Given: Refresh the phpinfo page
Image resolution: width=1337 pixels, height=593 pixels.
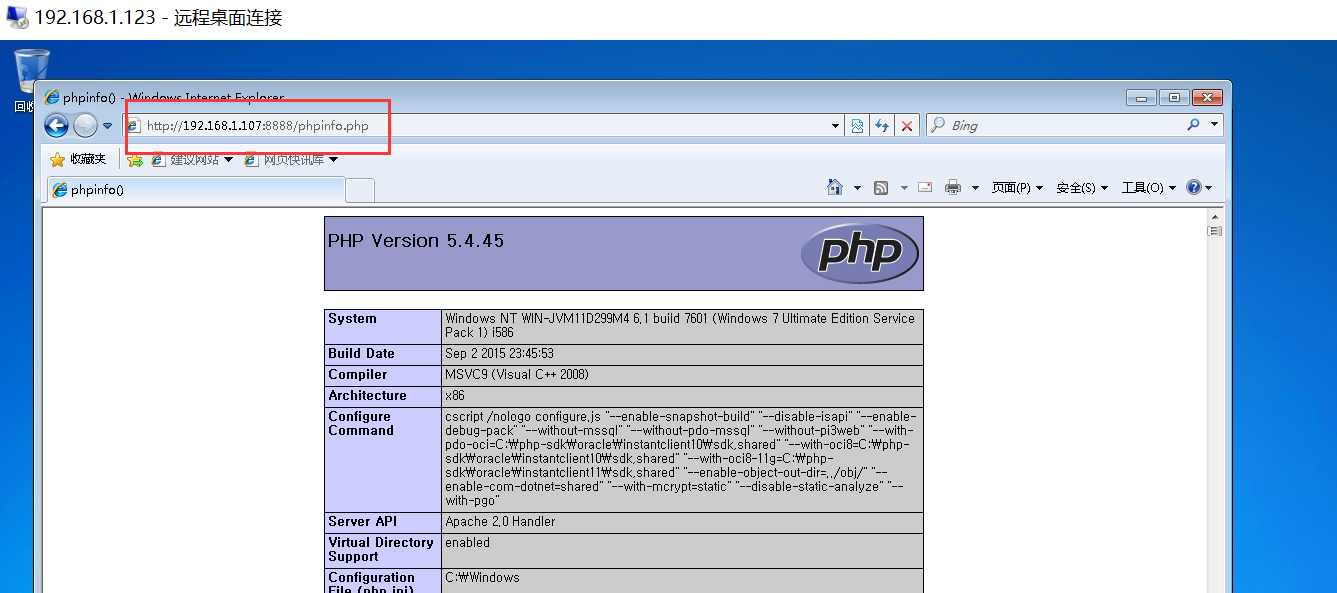Looking at the screenshot, I should (882, 126).
